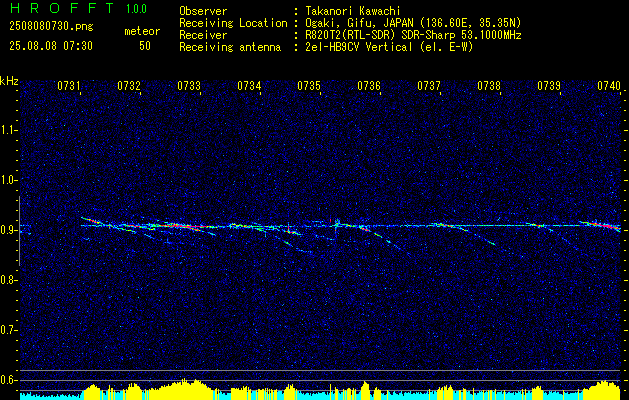Click frequency axis label 1.0
Screen dimensions: 629x400
[x=8, y=180]
